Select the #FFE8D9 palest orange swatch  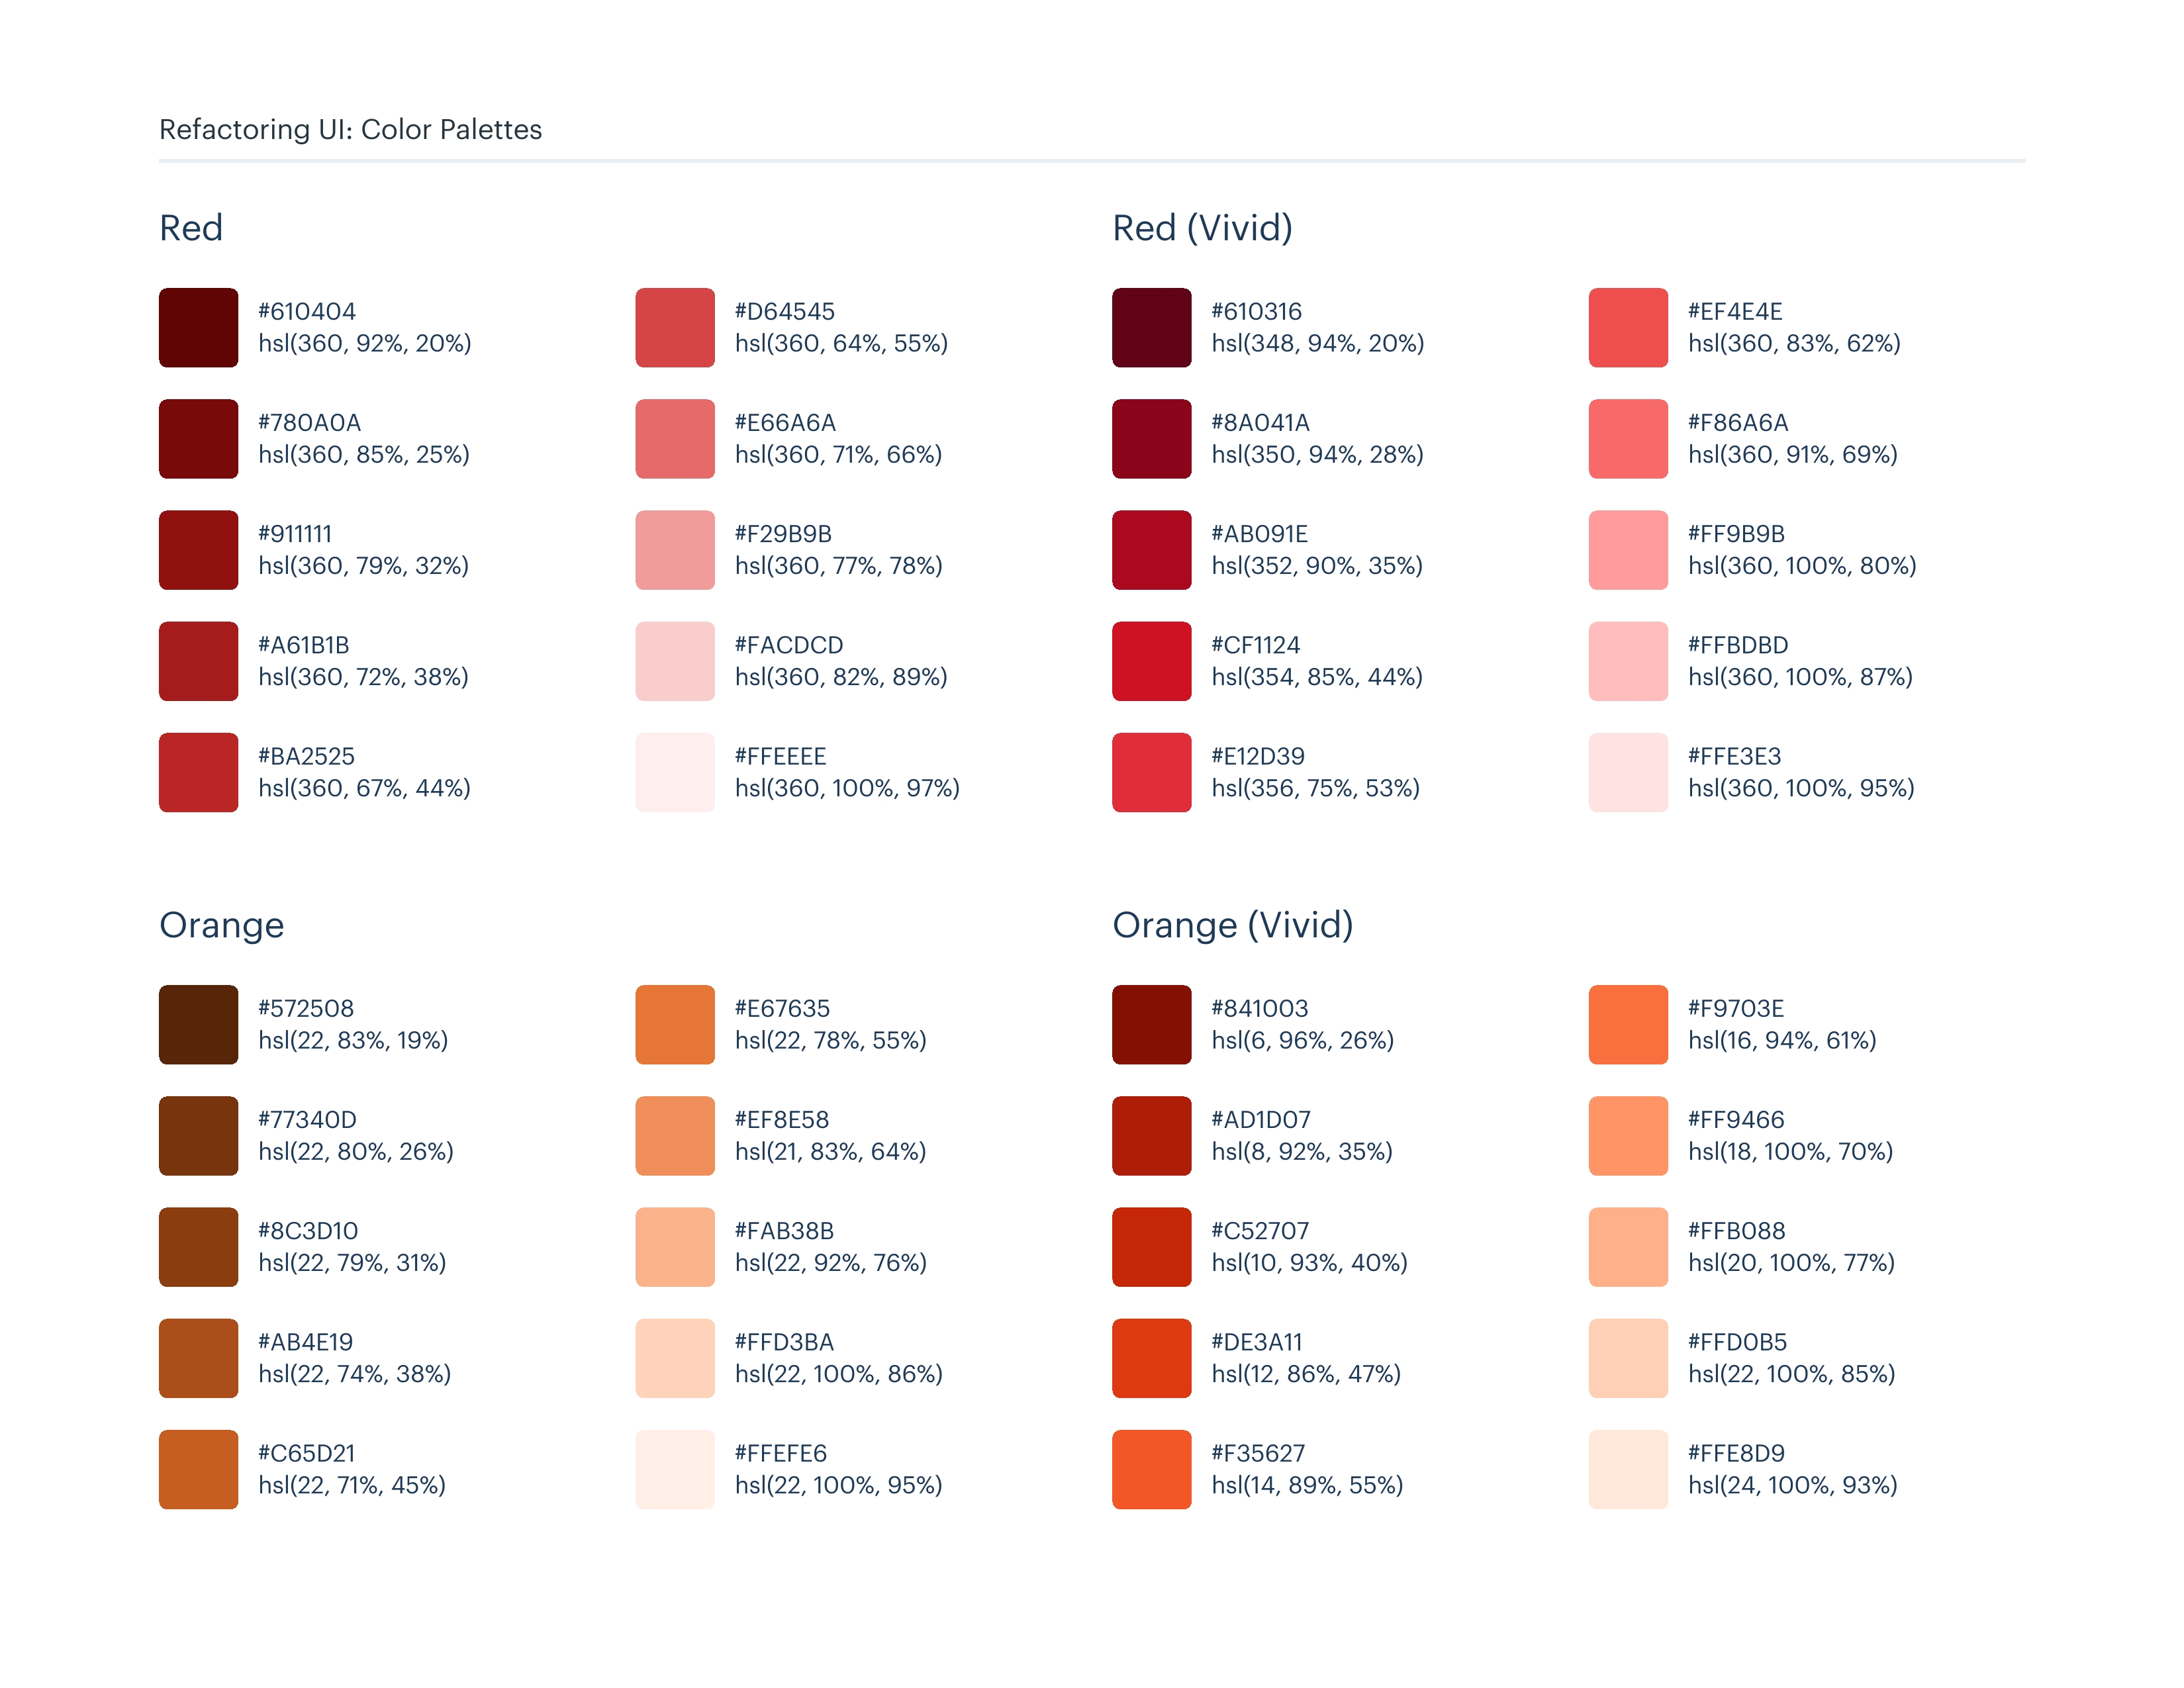[x=1628, y=1469]
